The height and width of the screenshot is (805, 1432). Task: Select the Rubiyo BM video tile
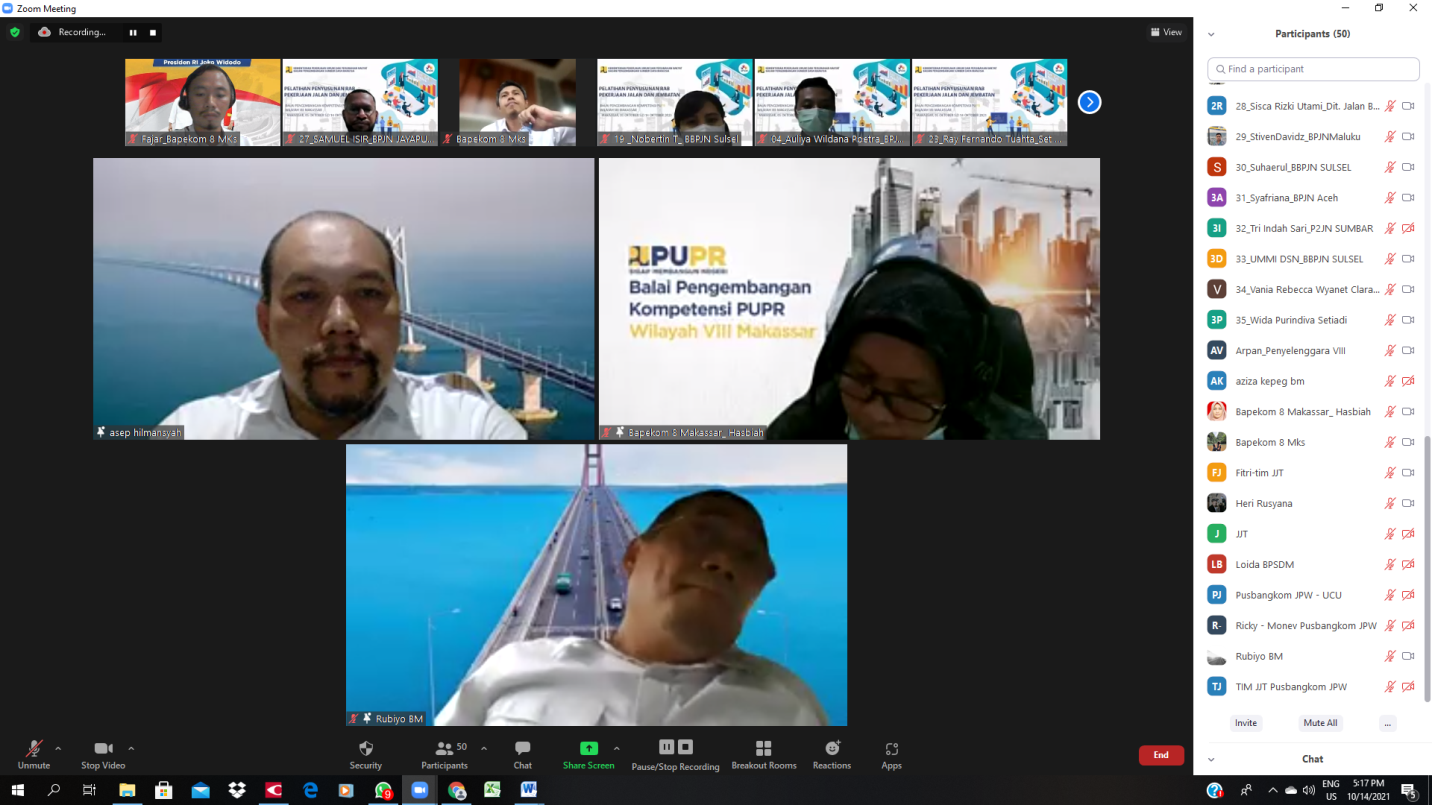pyautogui.click(x=596, y=585)
